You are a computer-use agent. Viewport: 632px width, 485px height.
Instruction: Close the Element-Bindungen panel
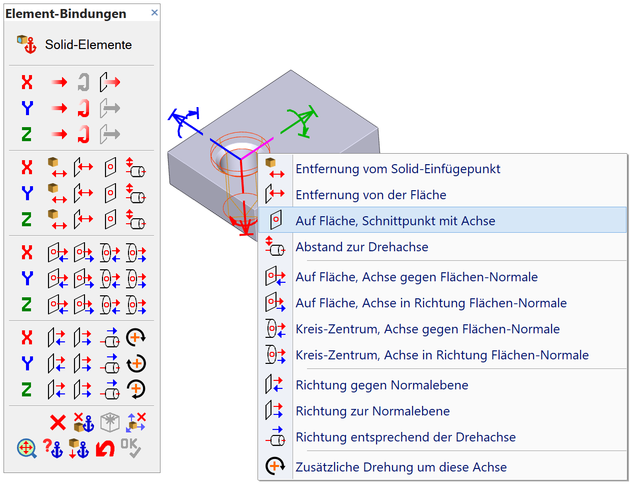[x=154, y=13]
